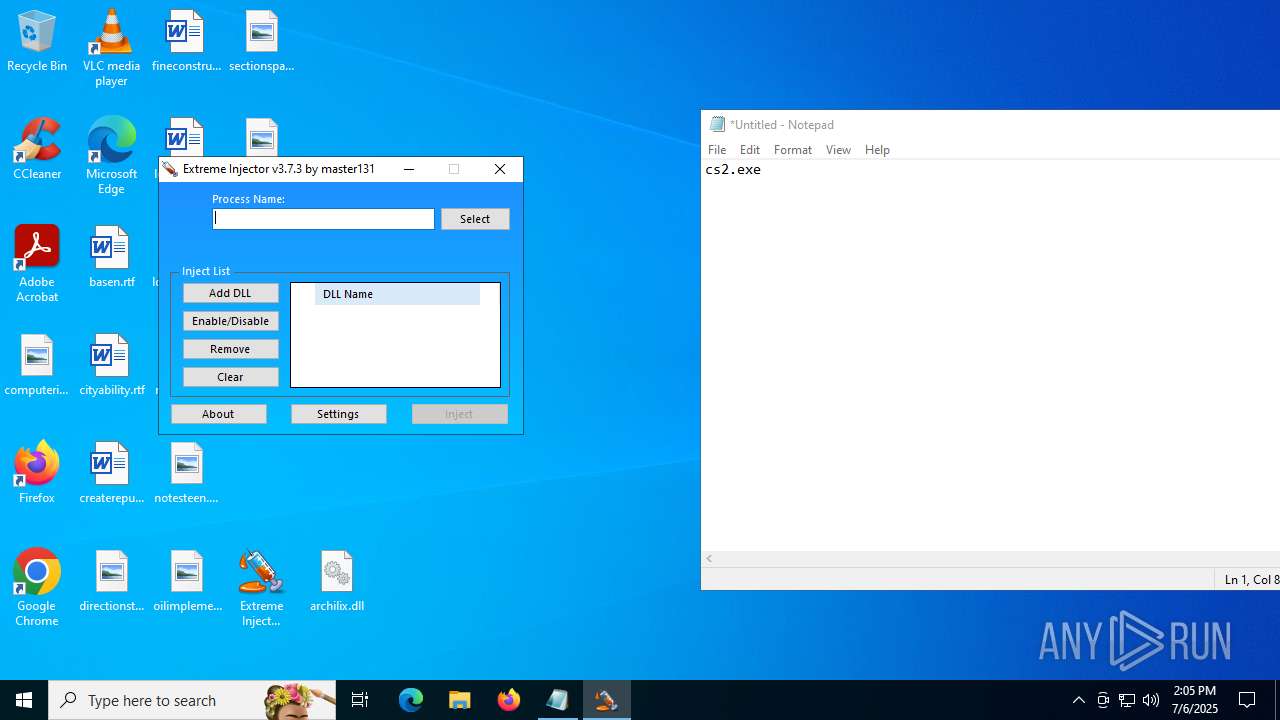Focus the Process Name input field
1280x720 pixels.
coord(323,219)
